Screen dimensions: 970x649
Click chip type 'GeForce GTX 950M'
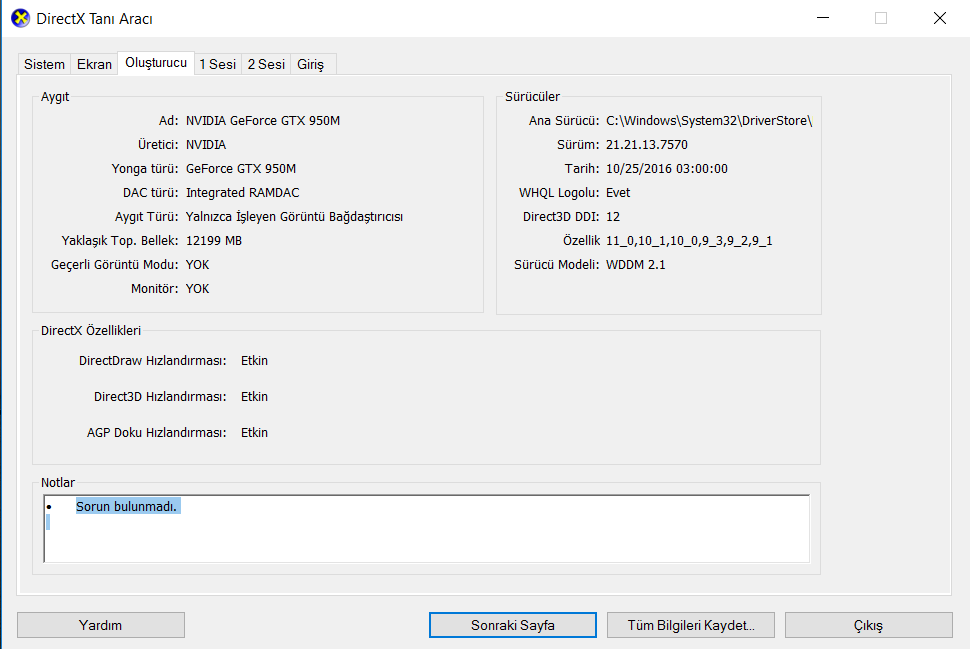241,169
